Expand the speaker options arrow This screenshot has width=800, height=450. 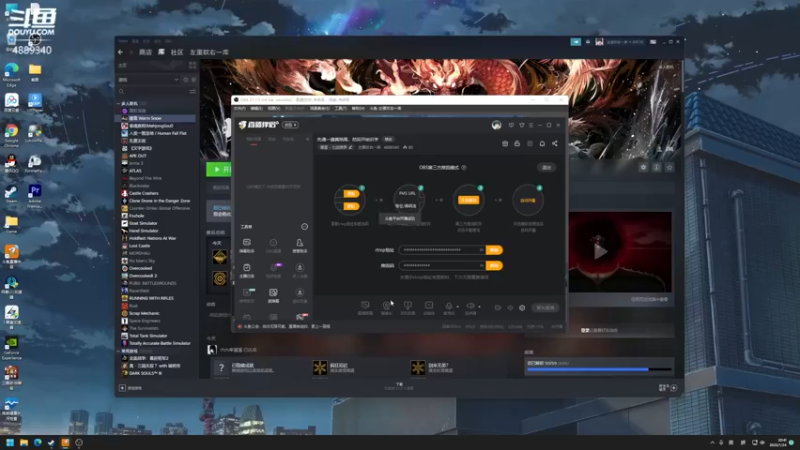point(479,307)
